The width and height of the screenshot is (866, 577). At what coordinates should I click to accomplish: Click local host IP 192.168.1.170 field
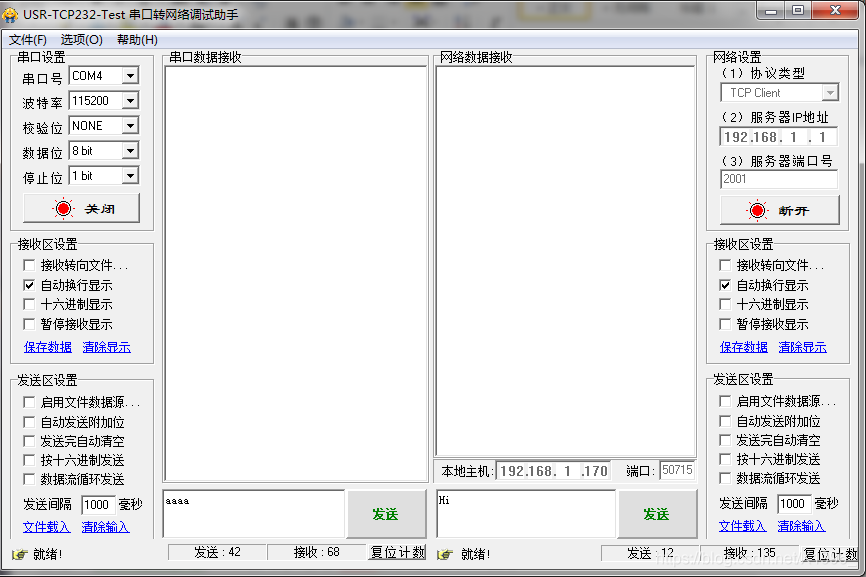553,471
